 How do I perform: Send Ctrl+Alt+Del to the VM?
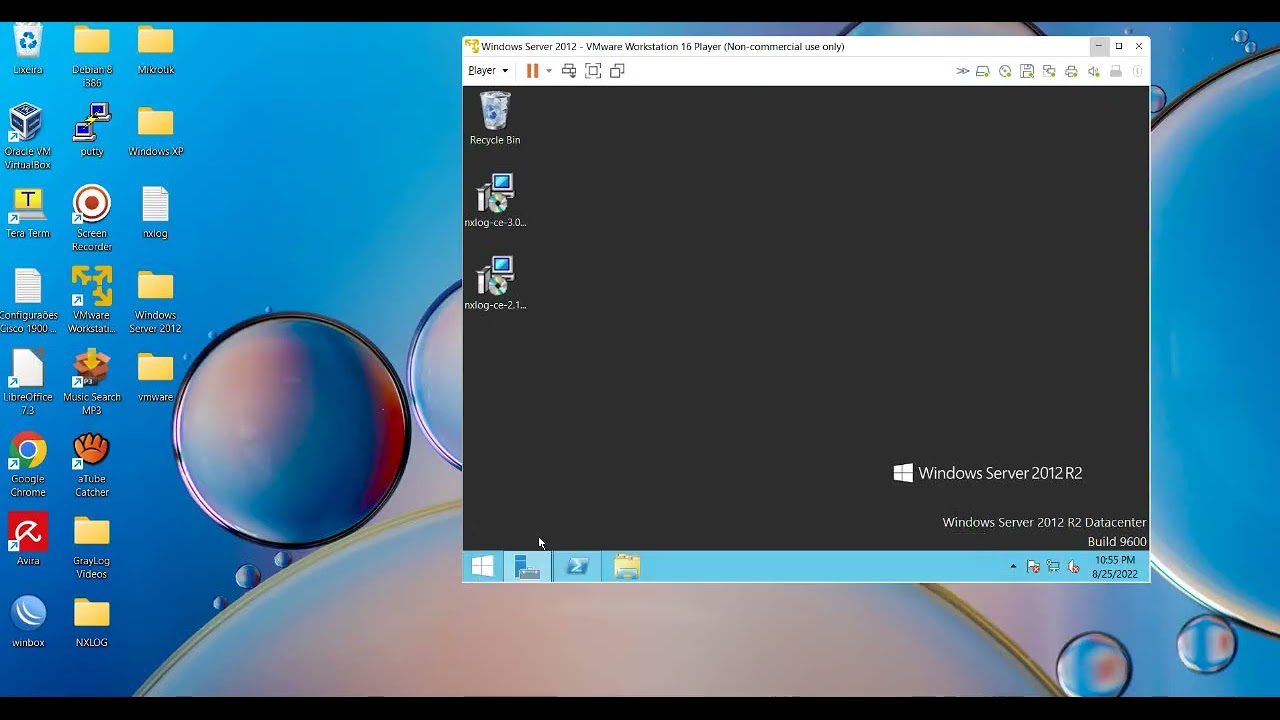click(569, 71)
